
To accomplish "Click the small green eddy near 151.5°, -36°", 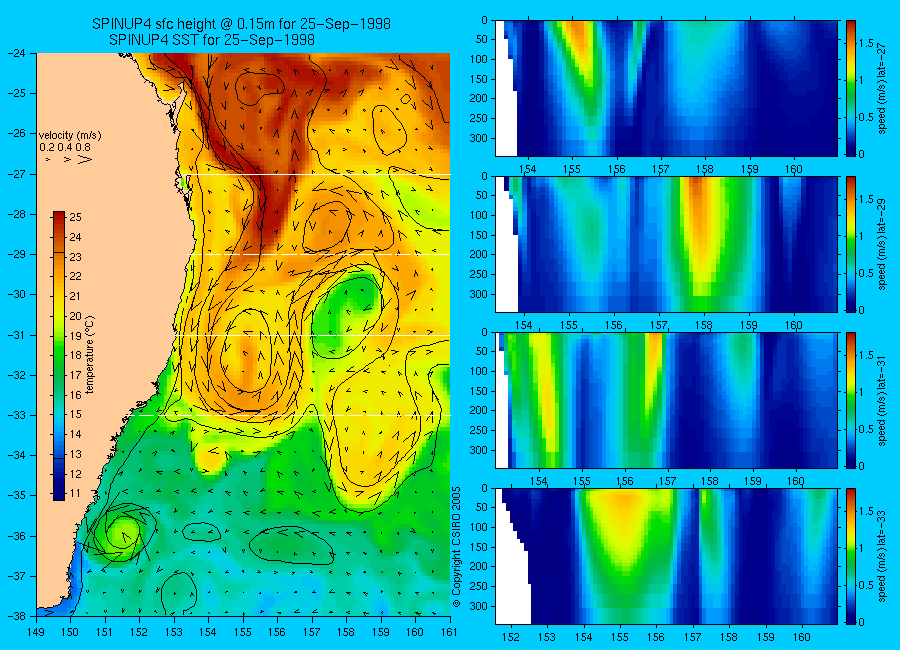I will click(x=122, y=532).
